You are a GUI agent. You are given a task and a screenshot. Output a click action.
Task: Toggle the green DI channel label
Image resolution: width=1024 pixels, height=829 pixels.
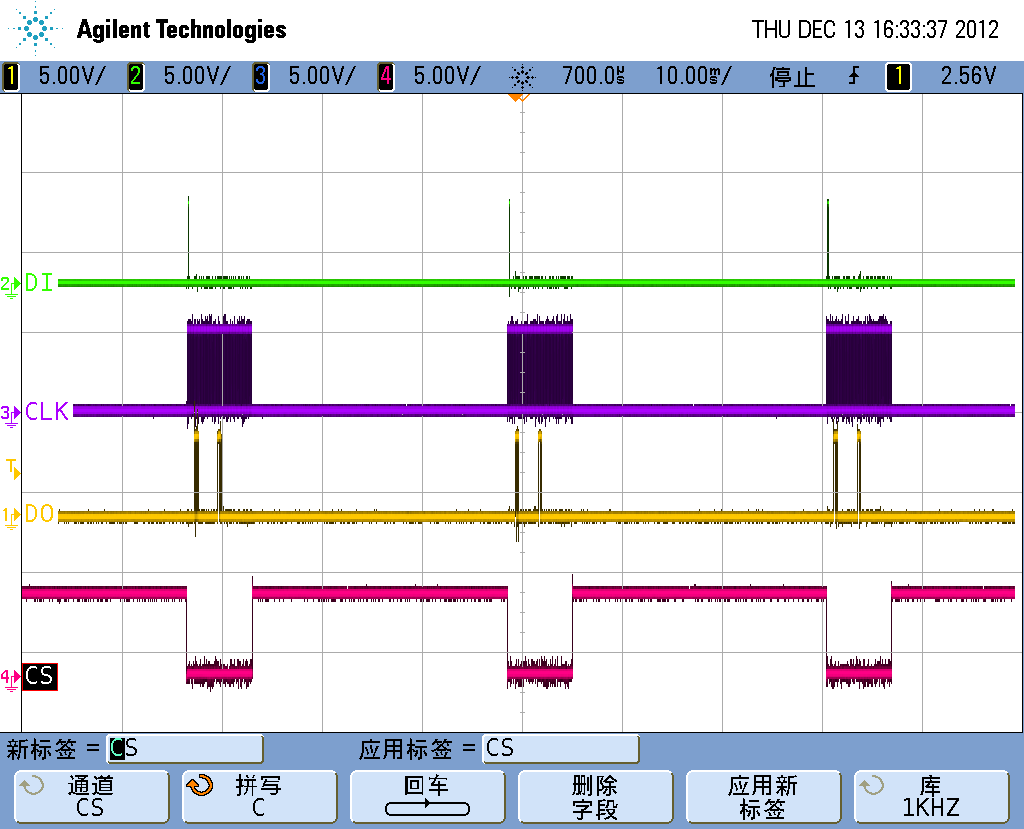point(39,283)
